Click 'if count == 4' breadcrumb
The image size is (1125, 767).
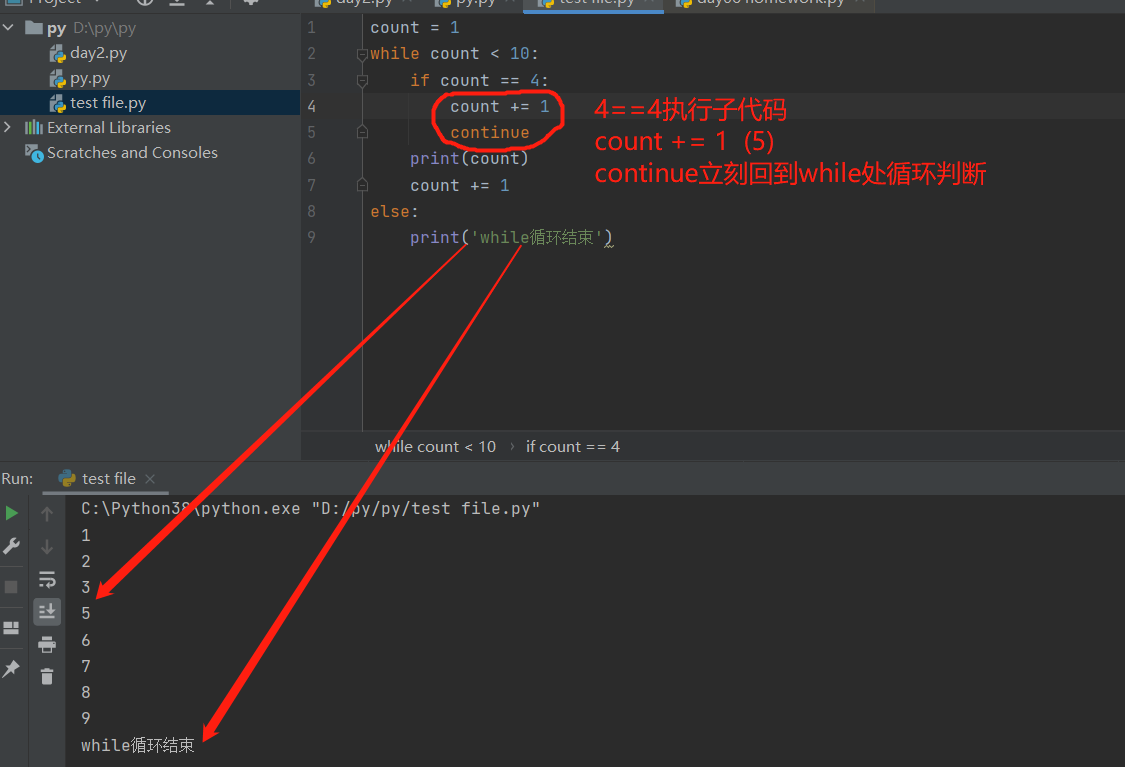[572, 447]
